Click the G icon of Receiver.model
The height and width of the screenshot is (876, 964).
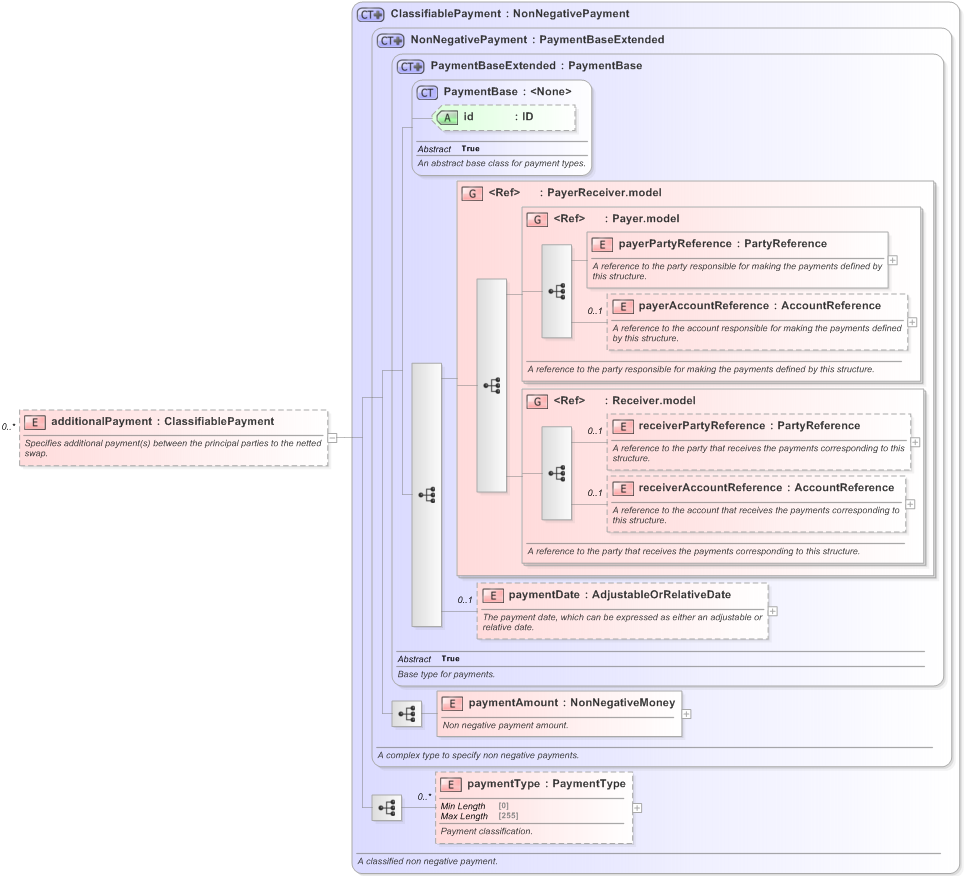point(537,401)
